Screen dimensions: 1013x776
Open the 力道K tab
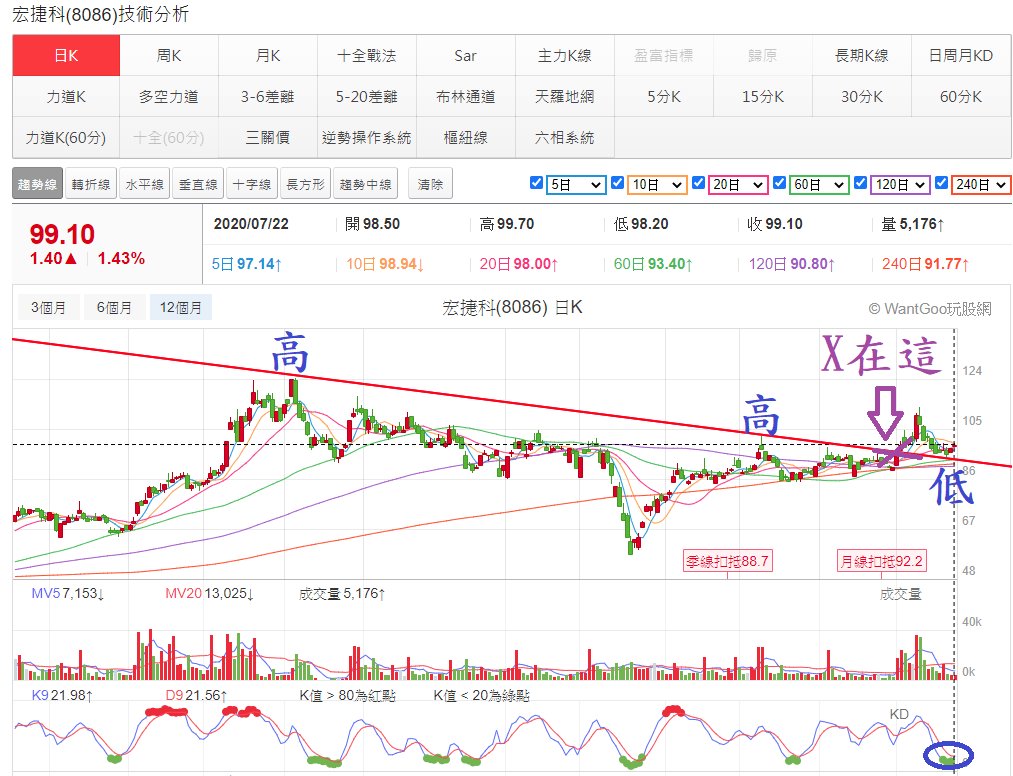[66, 97]
